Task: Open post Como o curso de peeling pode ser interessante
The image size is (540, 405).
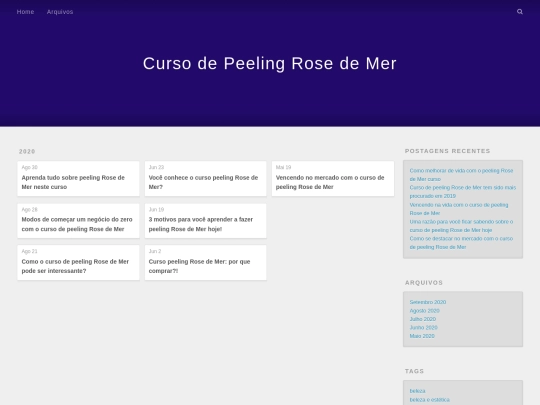Action: (75, 266)
